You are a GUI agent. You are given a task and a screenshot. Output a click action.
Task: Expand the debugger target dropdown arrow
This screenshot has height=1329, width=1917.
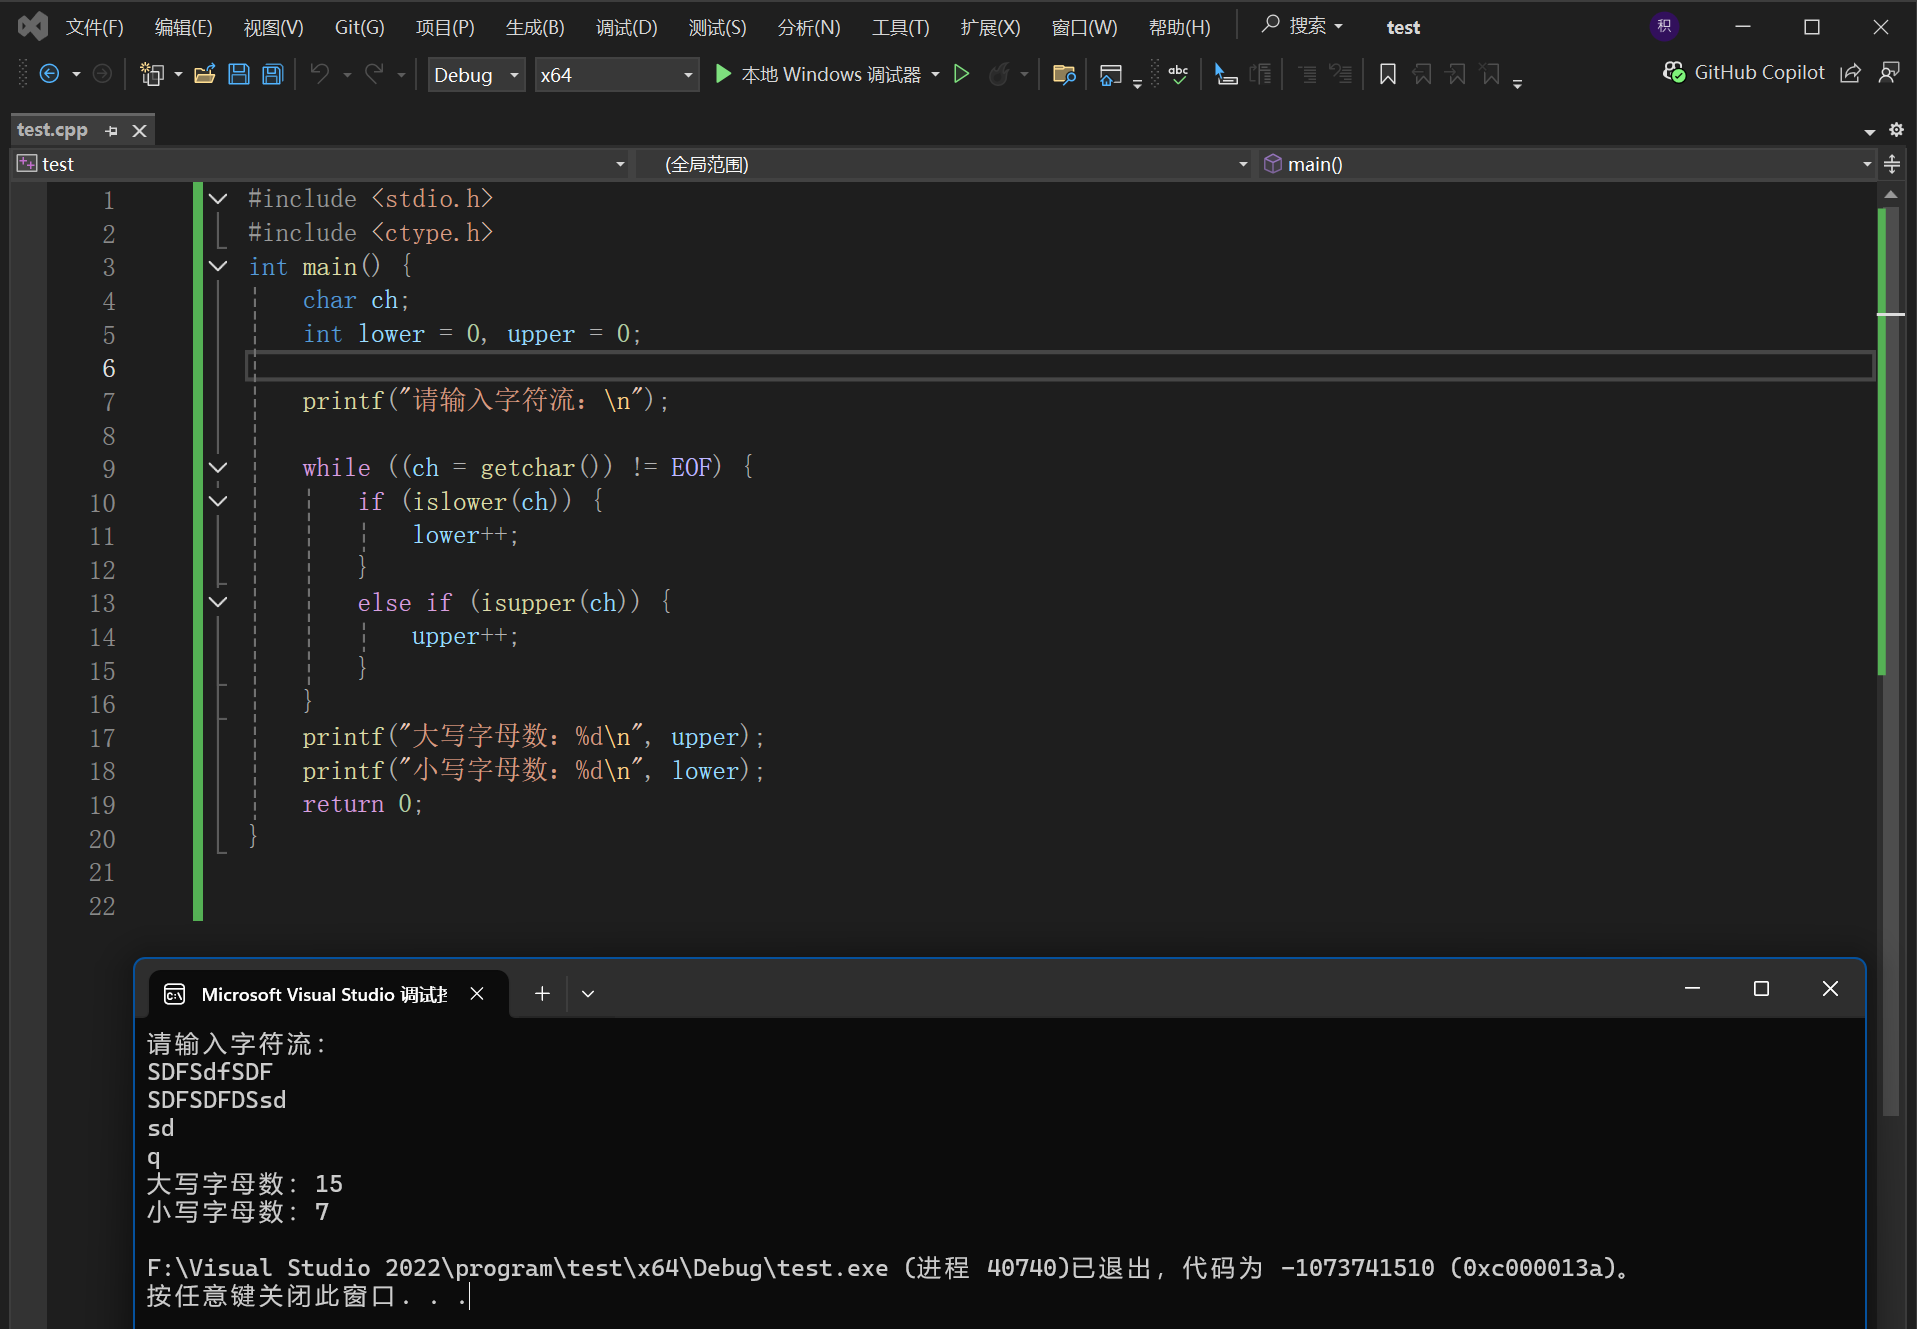coord(936,75)
